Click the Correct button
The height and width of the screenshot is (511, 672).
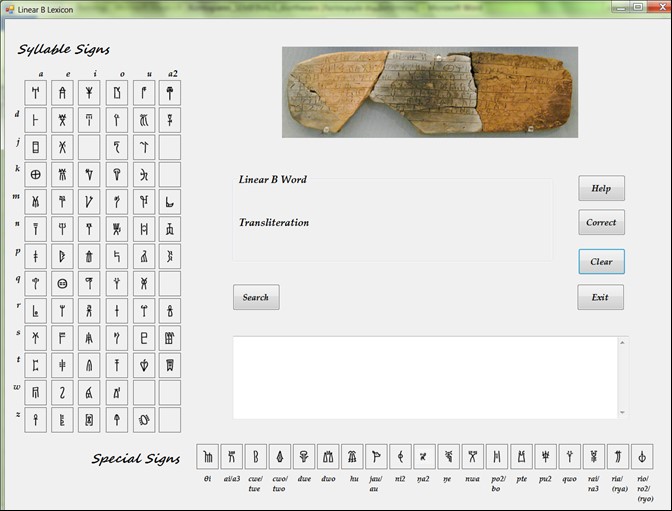pyautogui.click(x=601, y=222)
